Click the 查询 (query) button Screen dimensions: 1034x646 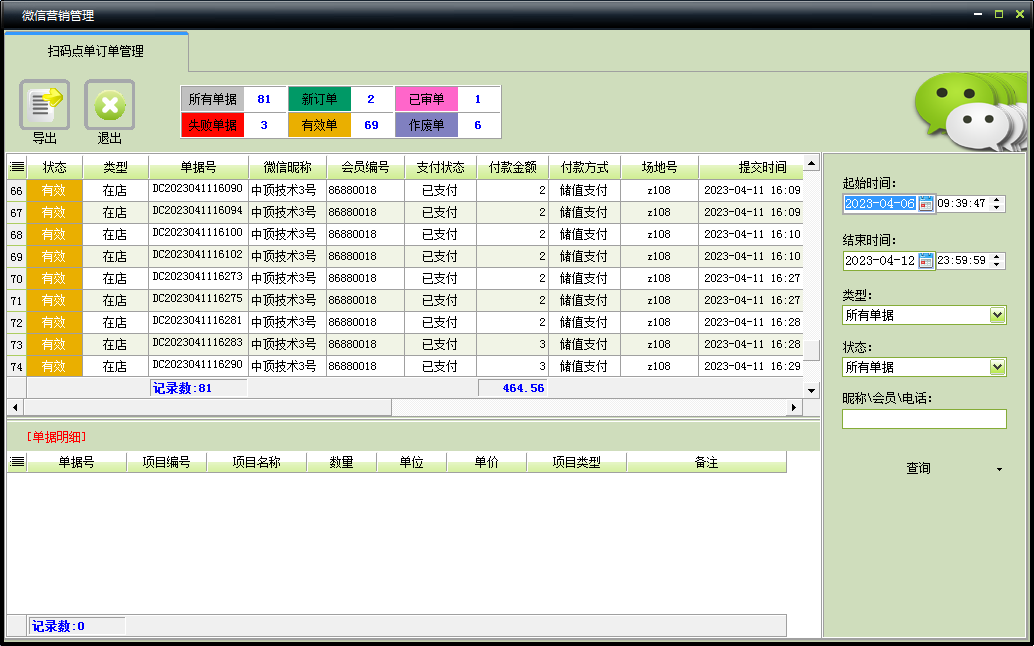pyautogui.click(x=918, y=469)
